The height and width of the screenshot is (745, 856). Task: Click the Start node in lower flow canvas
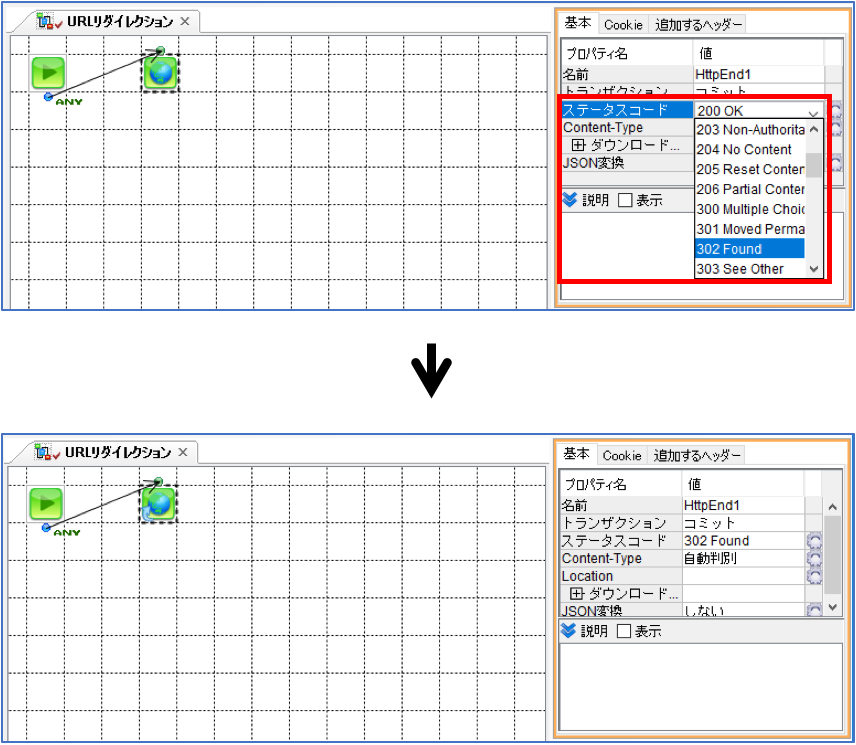46,503
